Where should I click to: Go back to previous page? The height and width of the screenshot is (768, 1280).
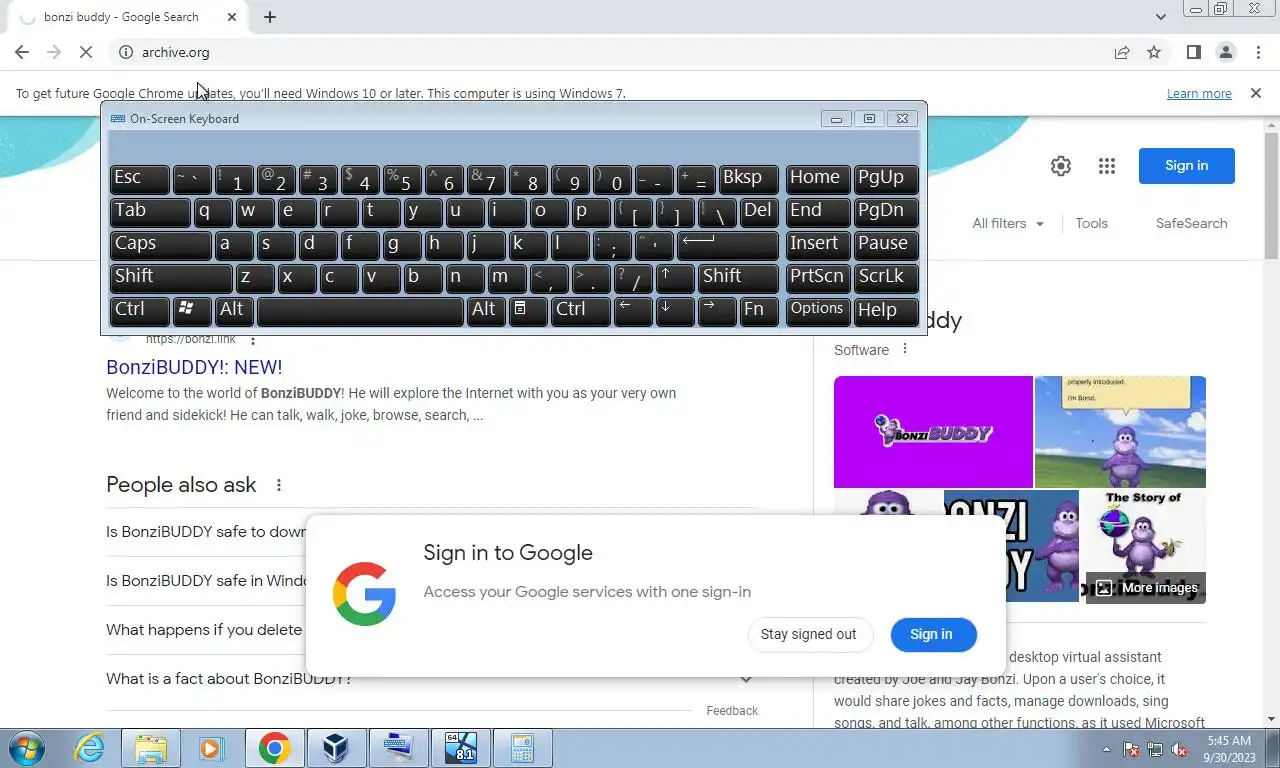point(22,52)
